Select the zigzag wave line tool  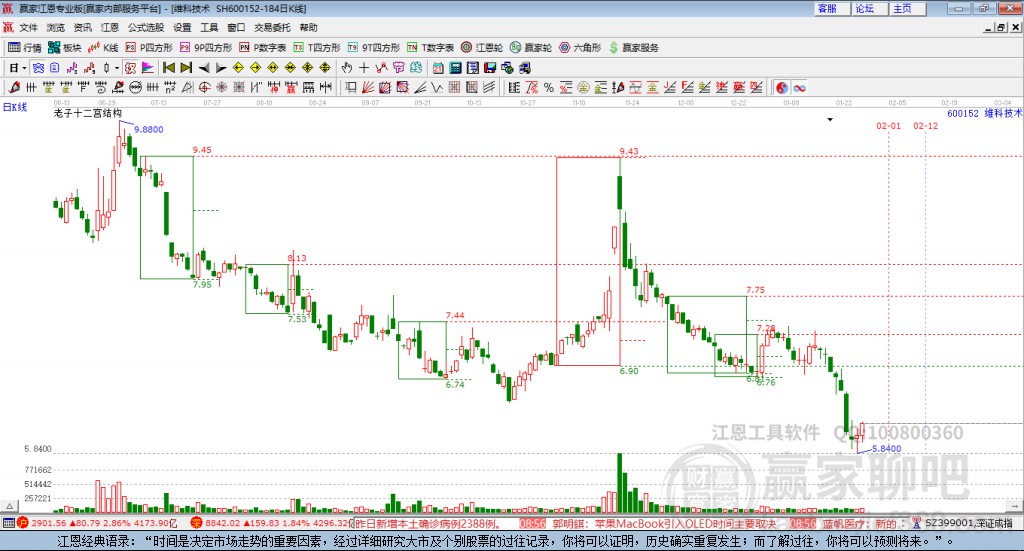pyautogui.click(x=437, y=87)
